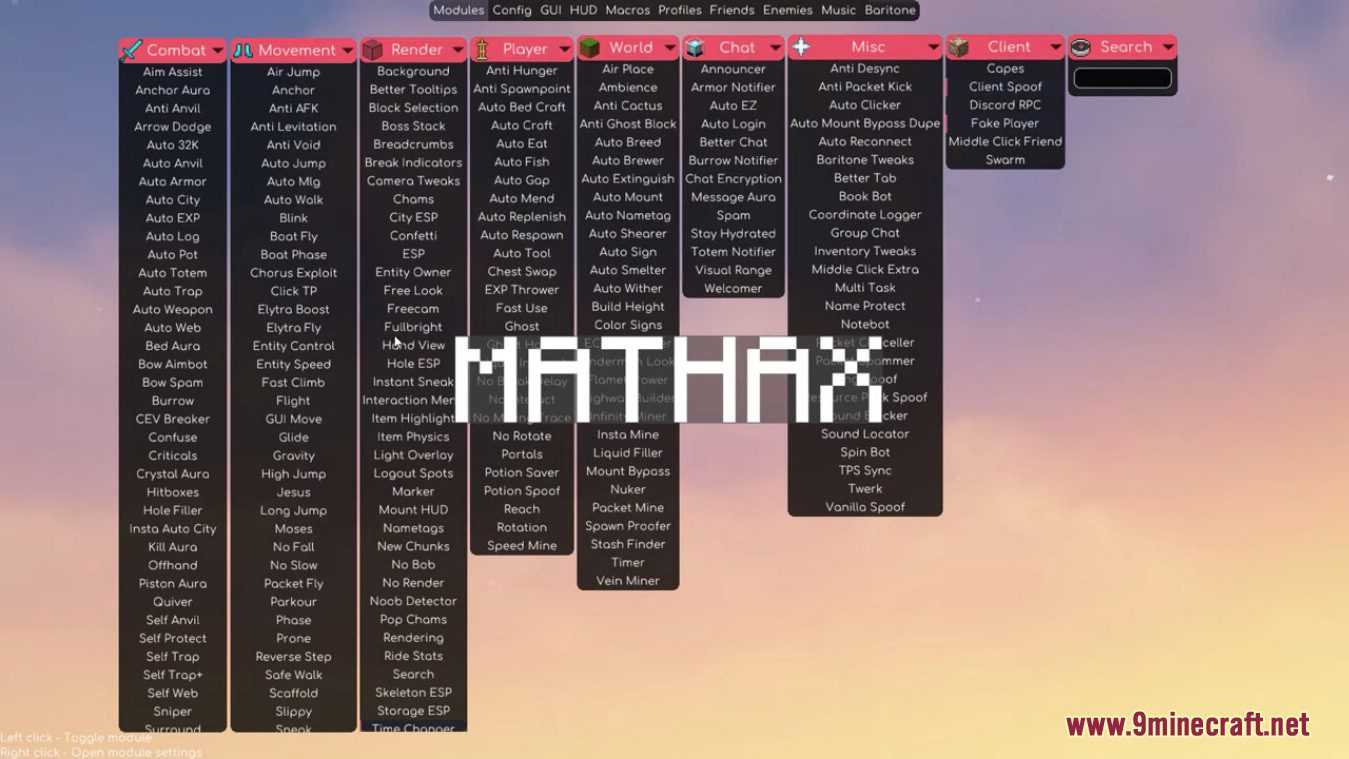Screen dimensions: 1349x759
Task: Click the armor stand icon on Player panel
Action: (x=482, y=49)
